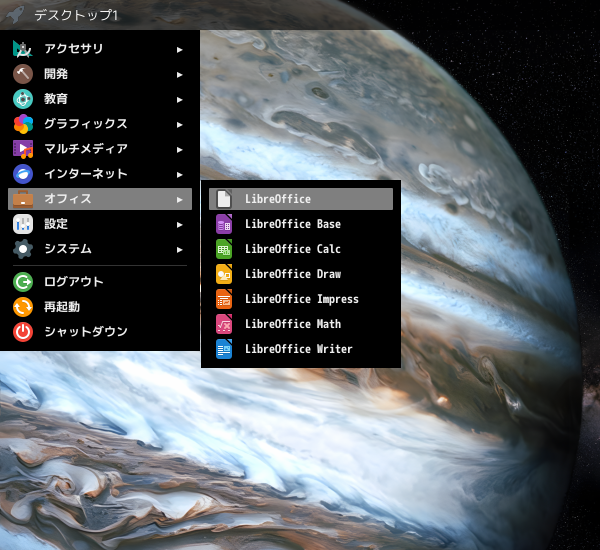Expand the システム submenu arrow

pyautogui.click(x=180, y=249)
